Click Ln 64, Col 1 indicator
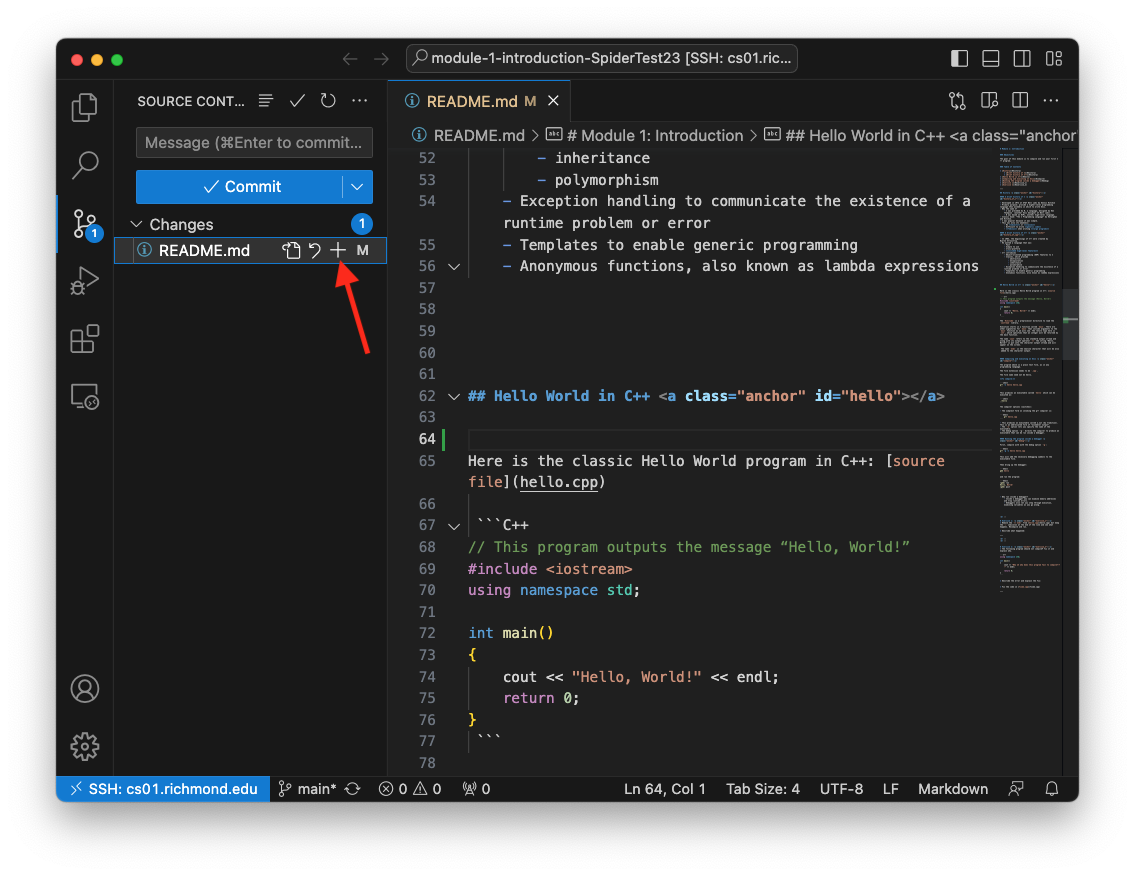1135x876 pixels. (x=664, y=789)
